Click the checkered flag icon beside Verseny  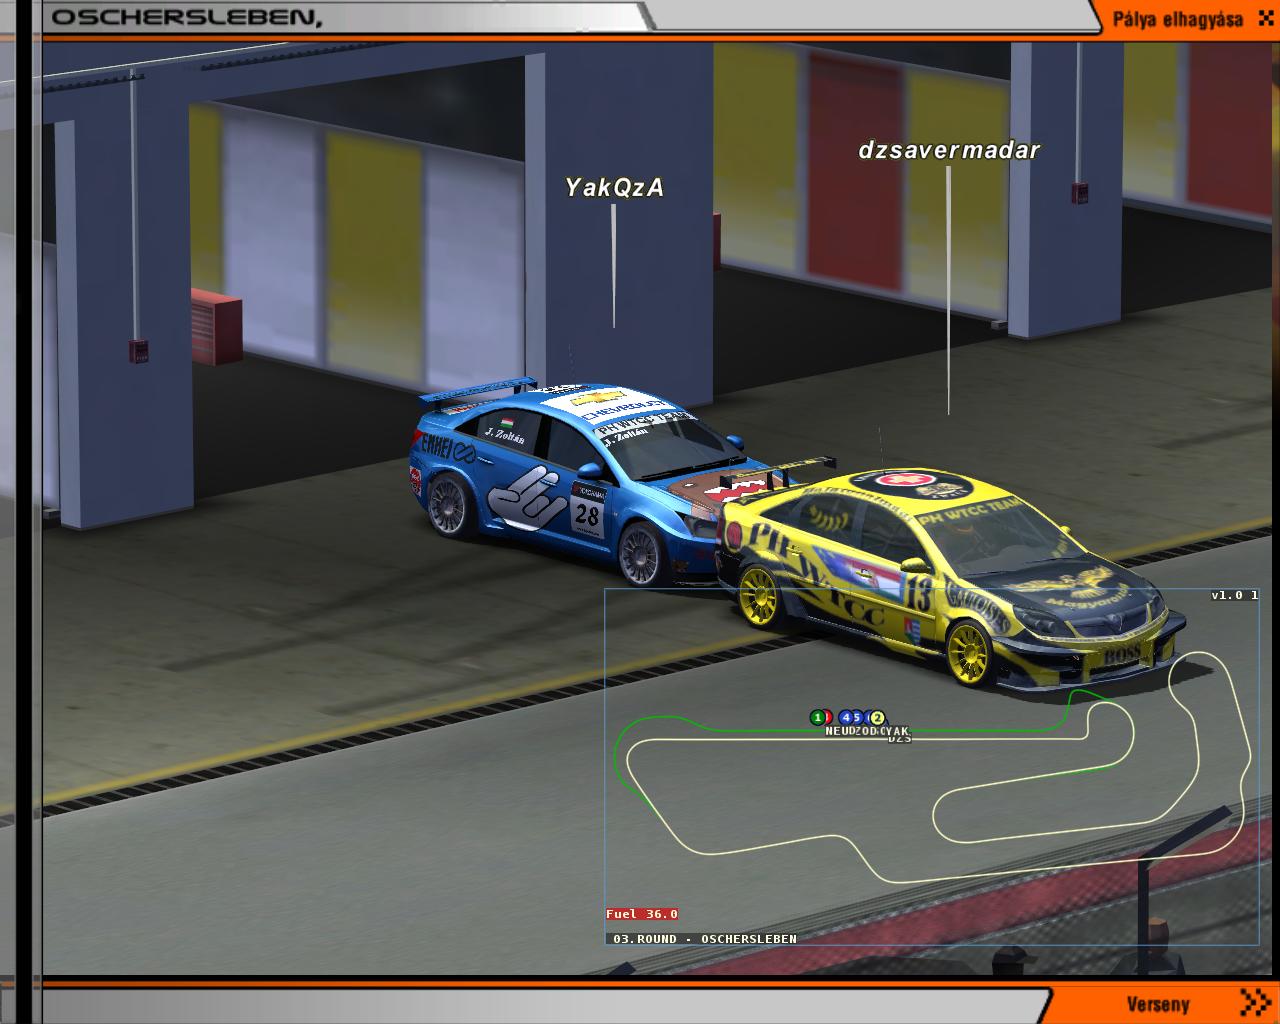pyautogui.click(x=1254, y=1002)
